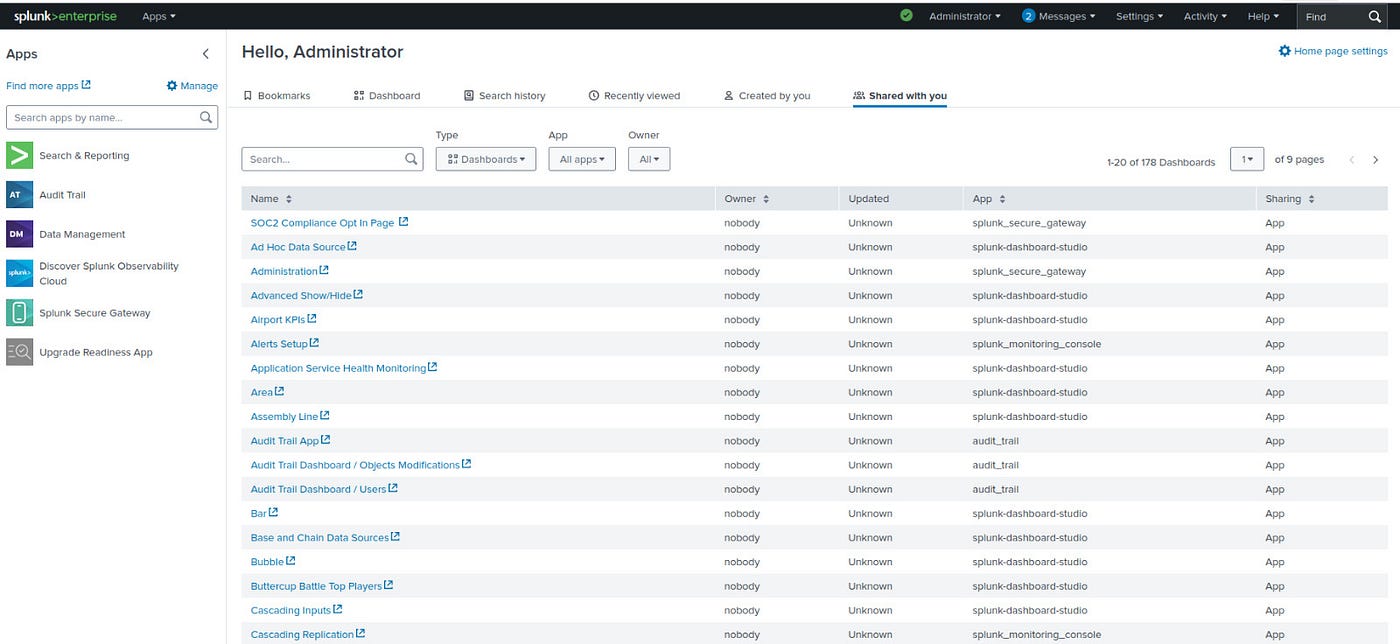Open the page number selector dropdown
The image size is (1400, 644).
1247,159
